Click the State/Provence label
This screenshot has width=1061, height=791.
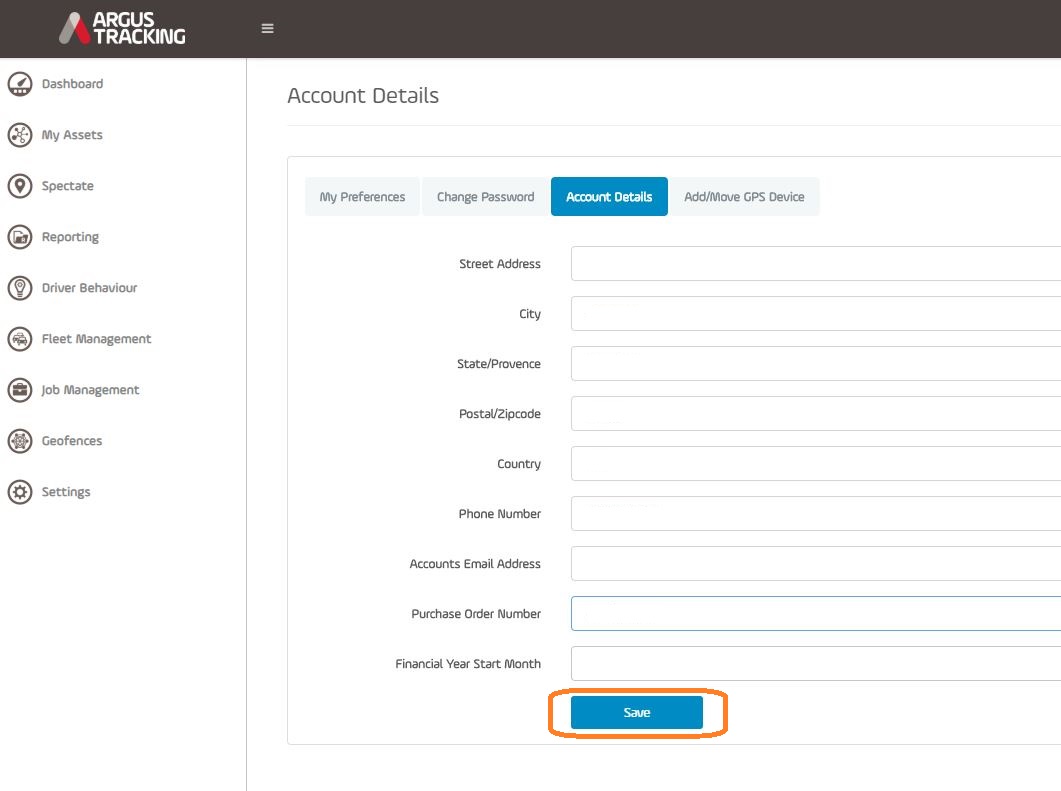(x=499, y=364)
